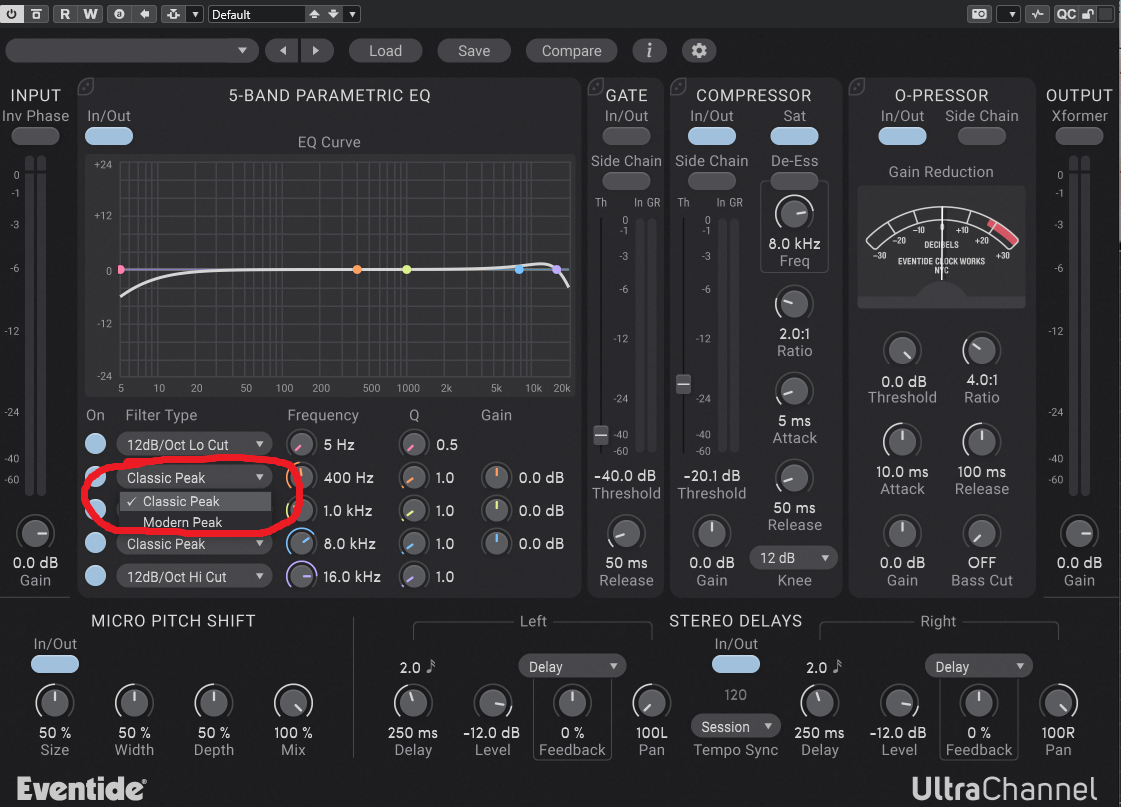1121x810 pixels.
Task: Click the blue 8.0 kHz EQ curve node
Action: 519,270
